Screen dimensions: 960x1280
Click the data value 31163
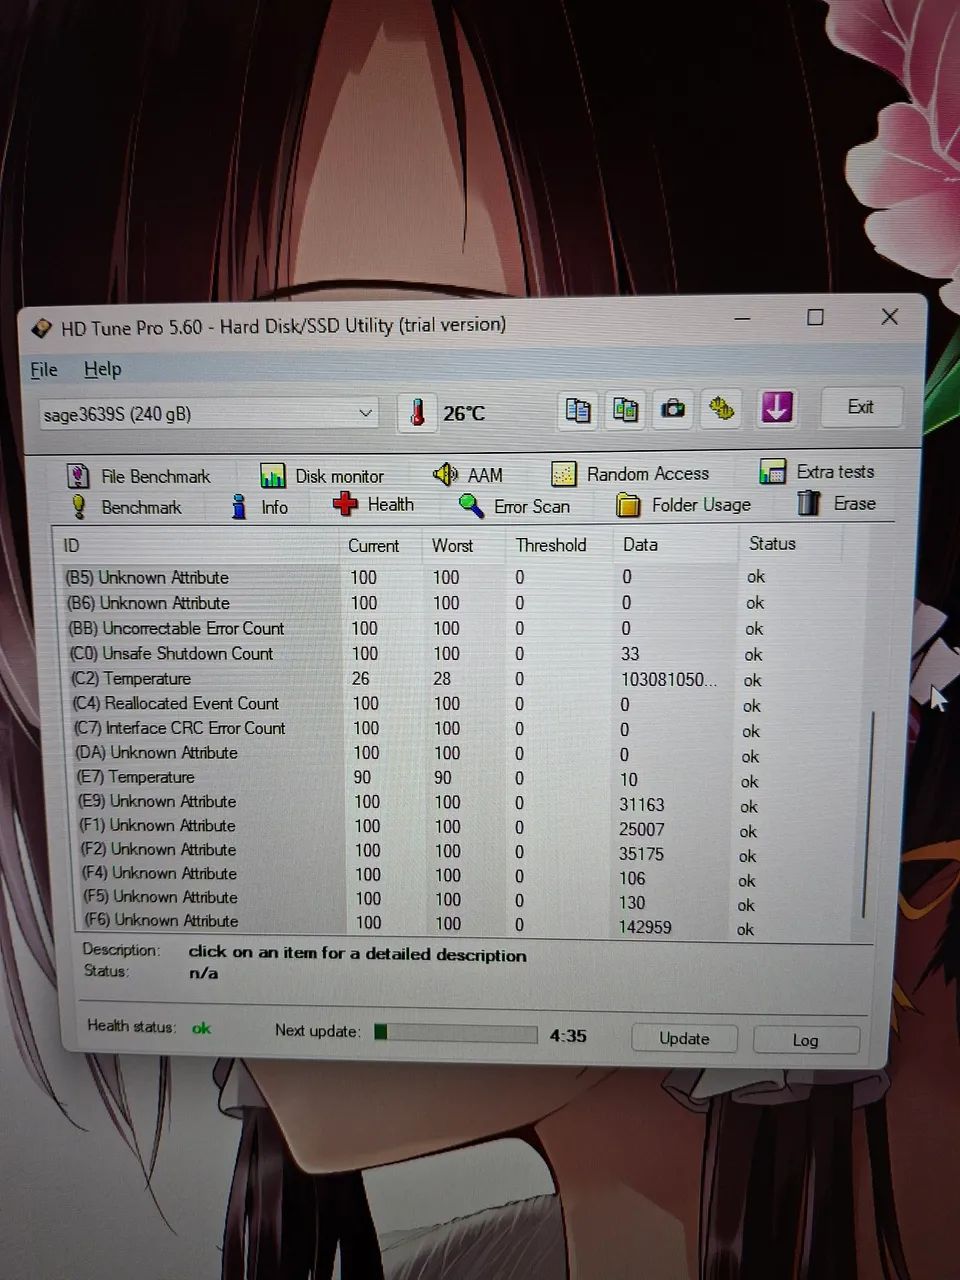tap(641, 805)
